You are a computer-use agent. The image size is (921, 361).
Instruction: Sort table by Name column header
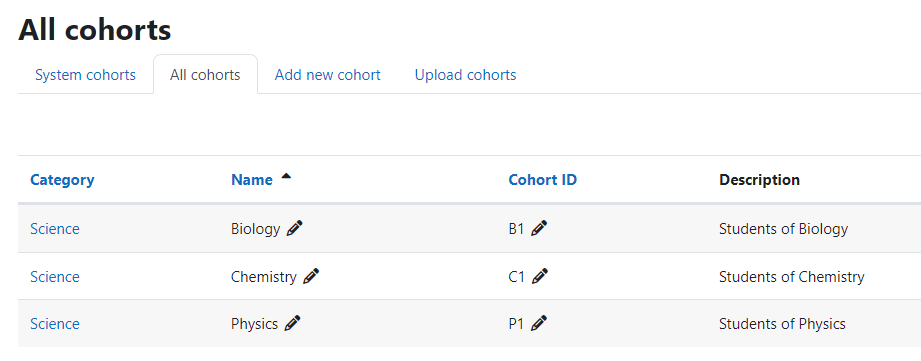tap(252, 180)
